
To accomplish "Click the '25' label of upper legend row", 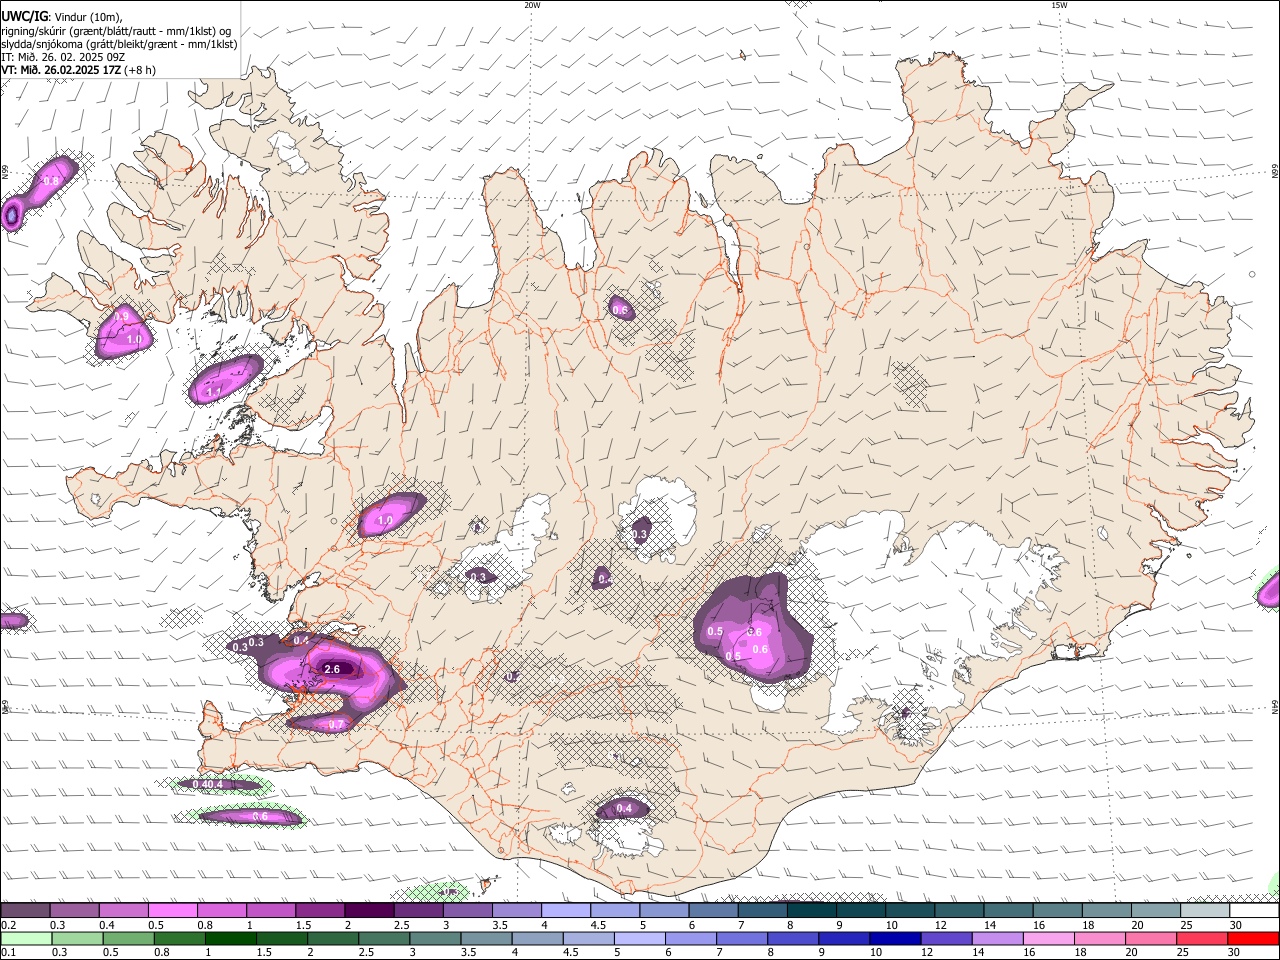I will click(x=1185, y=925).
